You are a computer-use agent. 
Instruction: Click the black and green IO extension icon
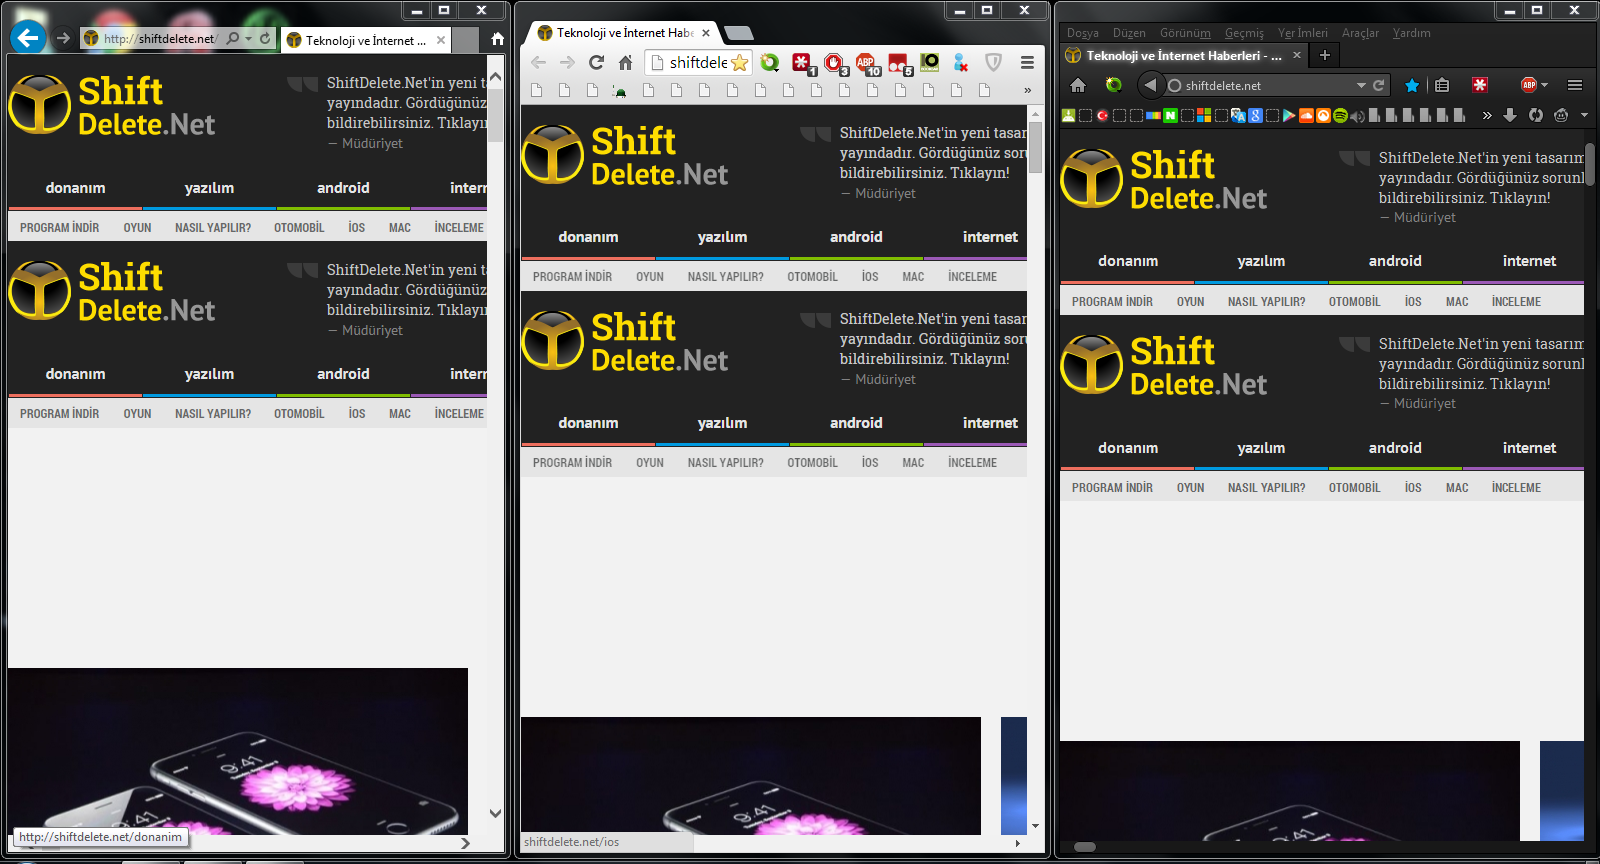pos(930,62)
